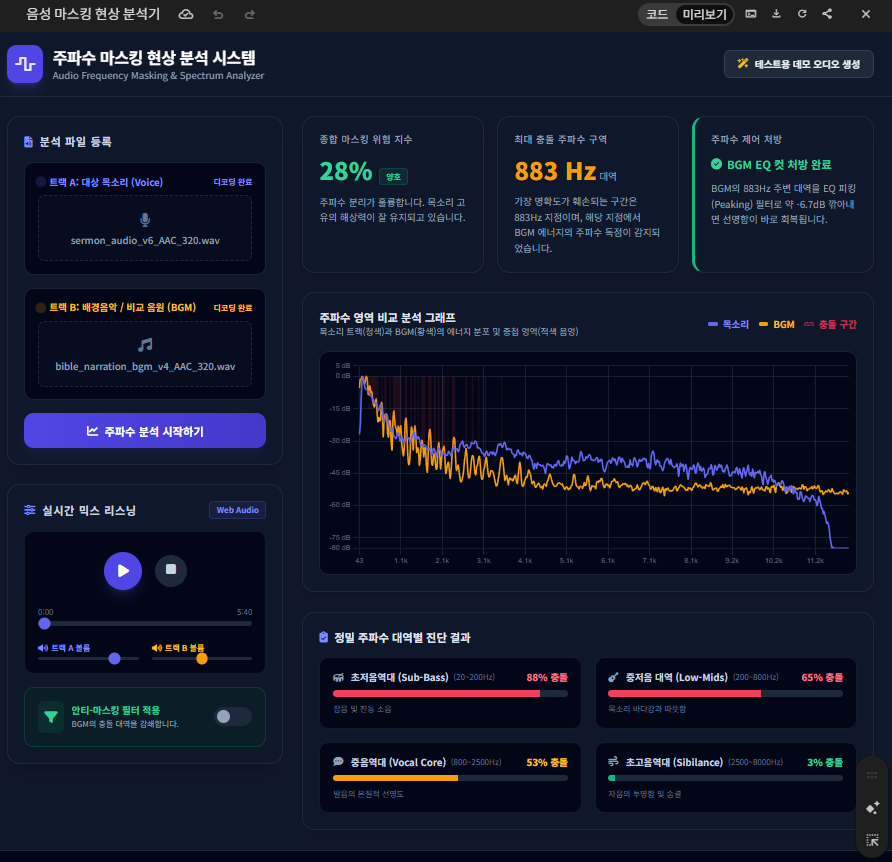Click 트랙 A: 대상 목소리 (Voice) heading
Viewport: 892px width, 862px height.
106,182
